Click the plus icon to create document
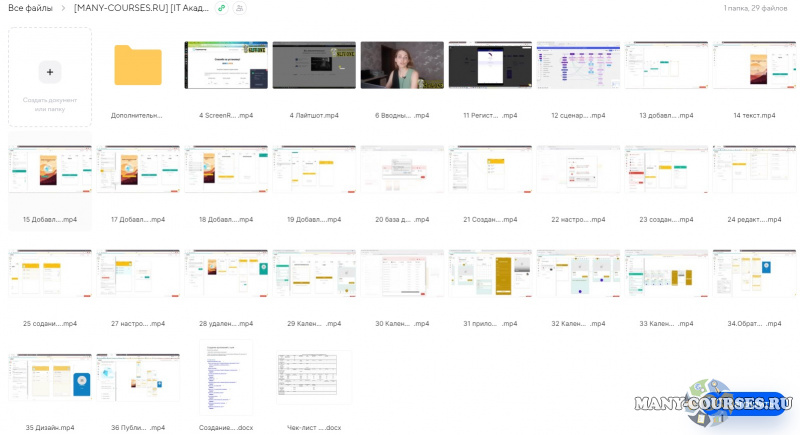This screenshot has width=800, height=435. pyautogui.click(x=50, y=71)
